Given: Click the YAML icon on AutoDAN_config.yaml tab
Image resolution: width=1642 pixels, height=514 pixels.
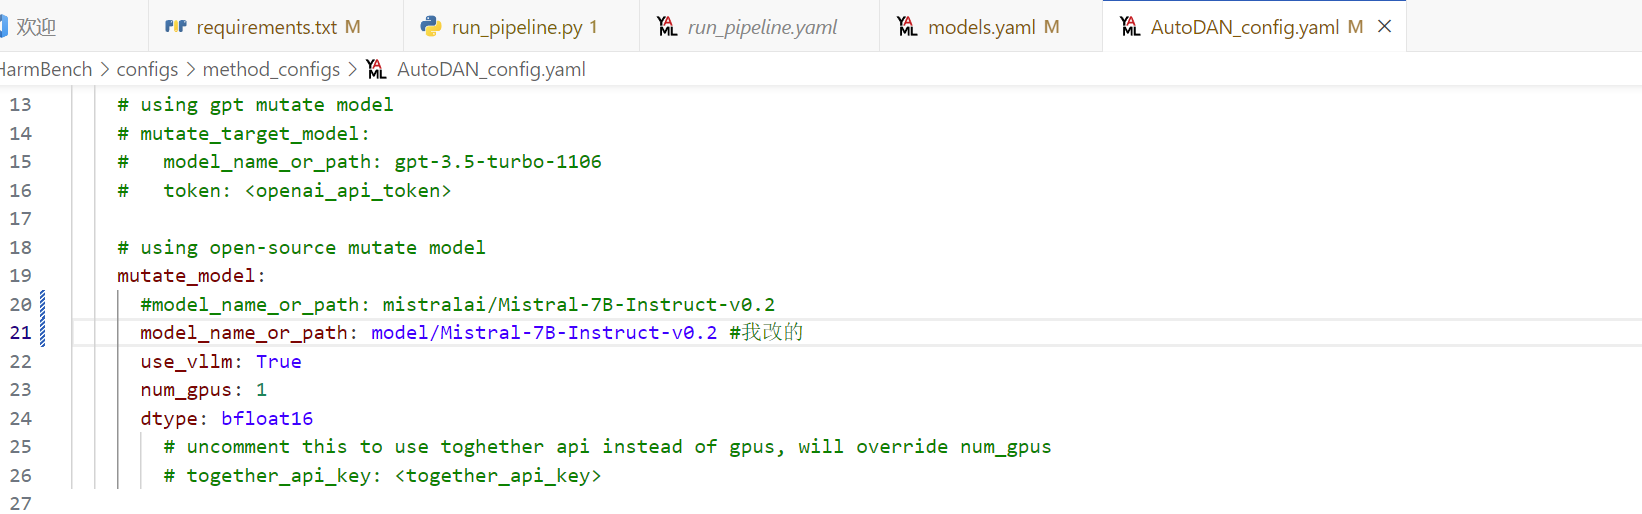Looking at the screenshot, I should point(1130,27).
